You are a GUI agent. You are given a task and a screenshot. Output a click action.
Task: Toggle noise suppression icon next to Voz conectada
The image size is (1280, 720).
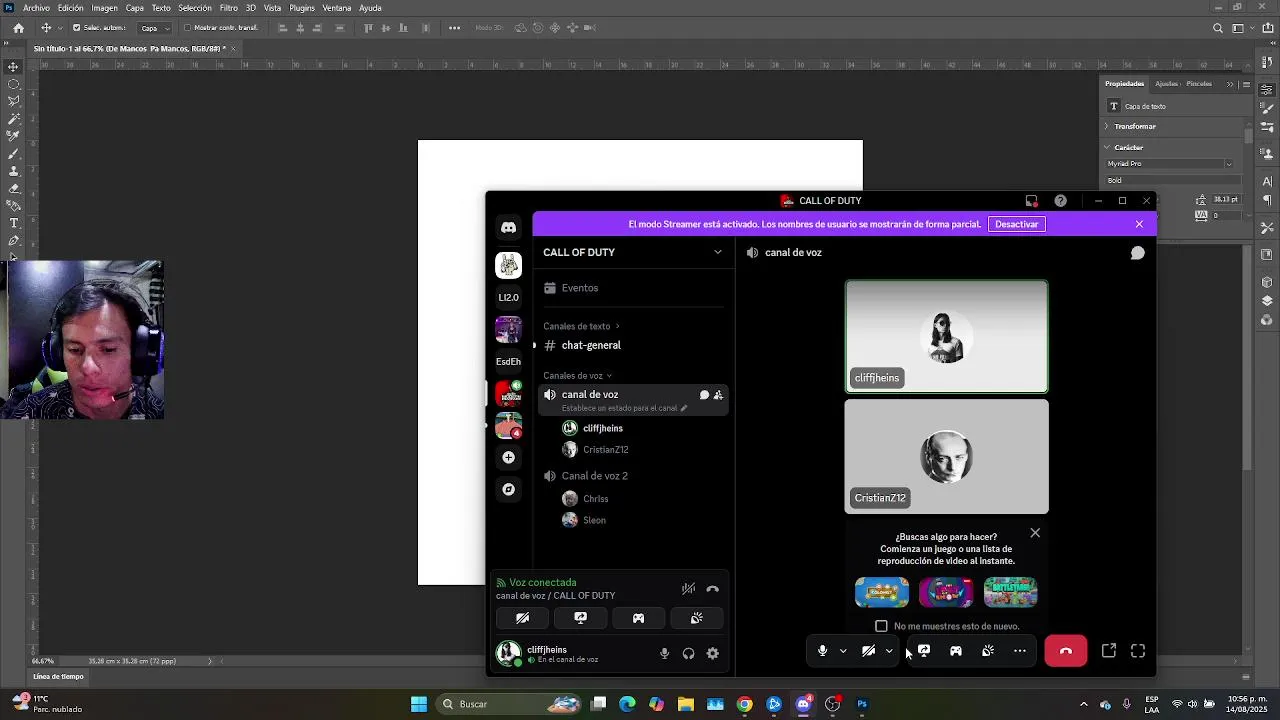(688, 589)
